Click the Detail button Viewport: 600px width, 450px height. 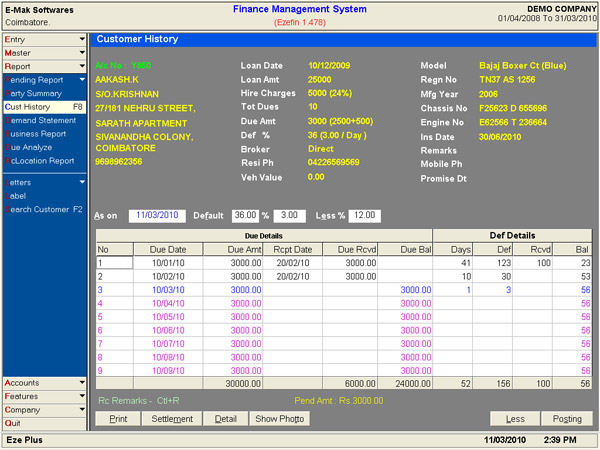(x=226, y=419)
